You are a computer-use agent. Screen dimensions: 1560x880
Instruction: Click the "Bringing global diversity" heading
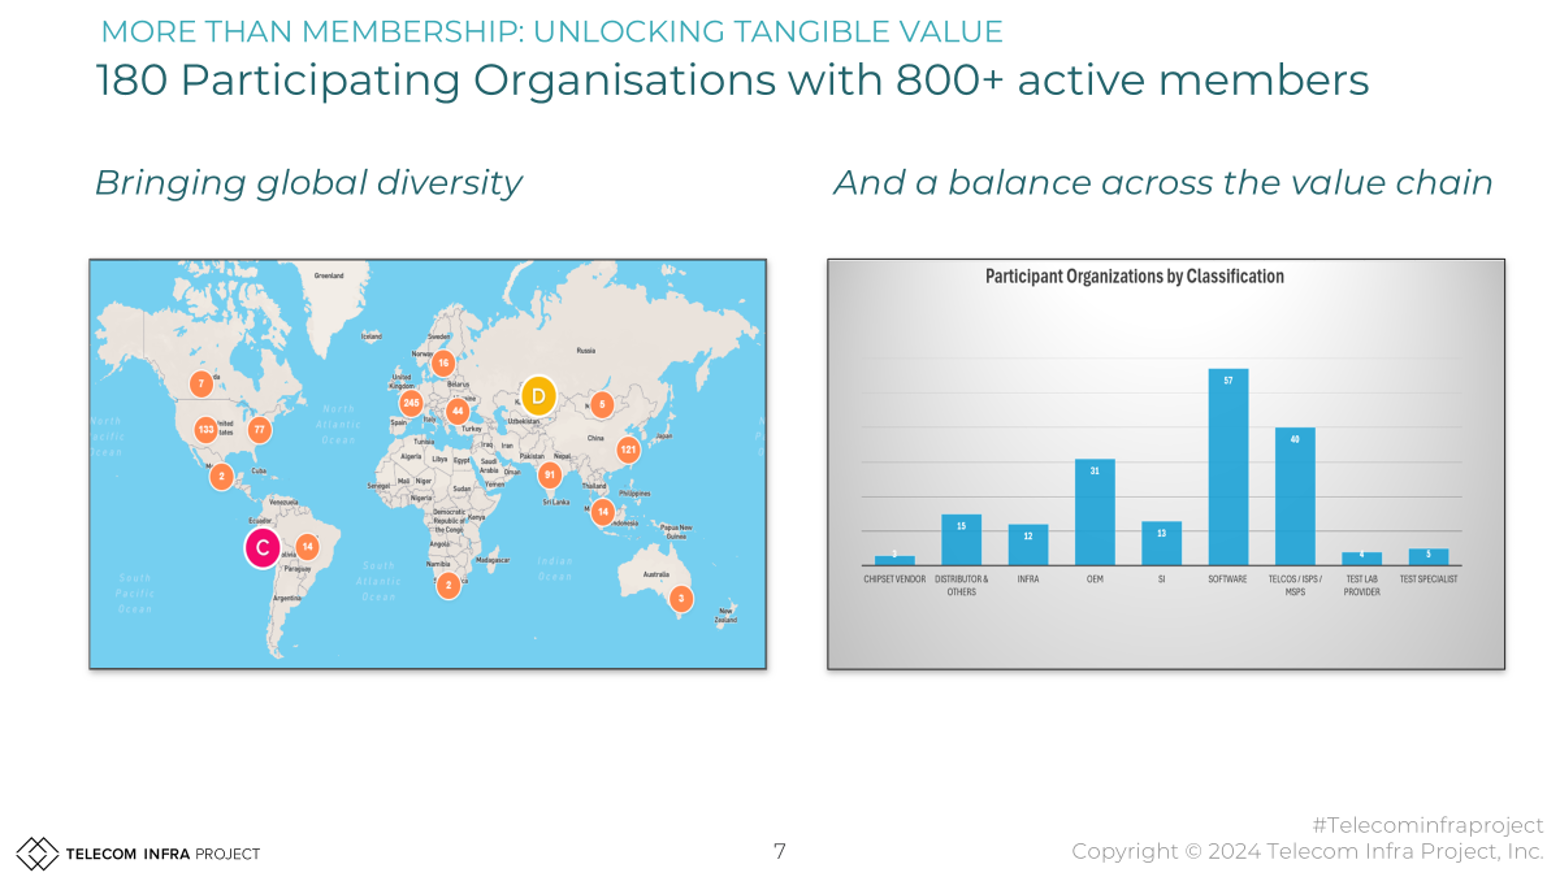click(x=308, y=183)
